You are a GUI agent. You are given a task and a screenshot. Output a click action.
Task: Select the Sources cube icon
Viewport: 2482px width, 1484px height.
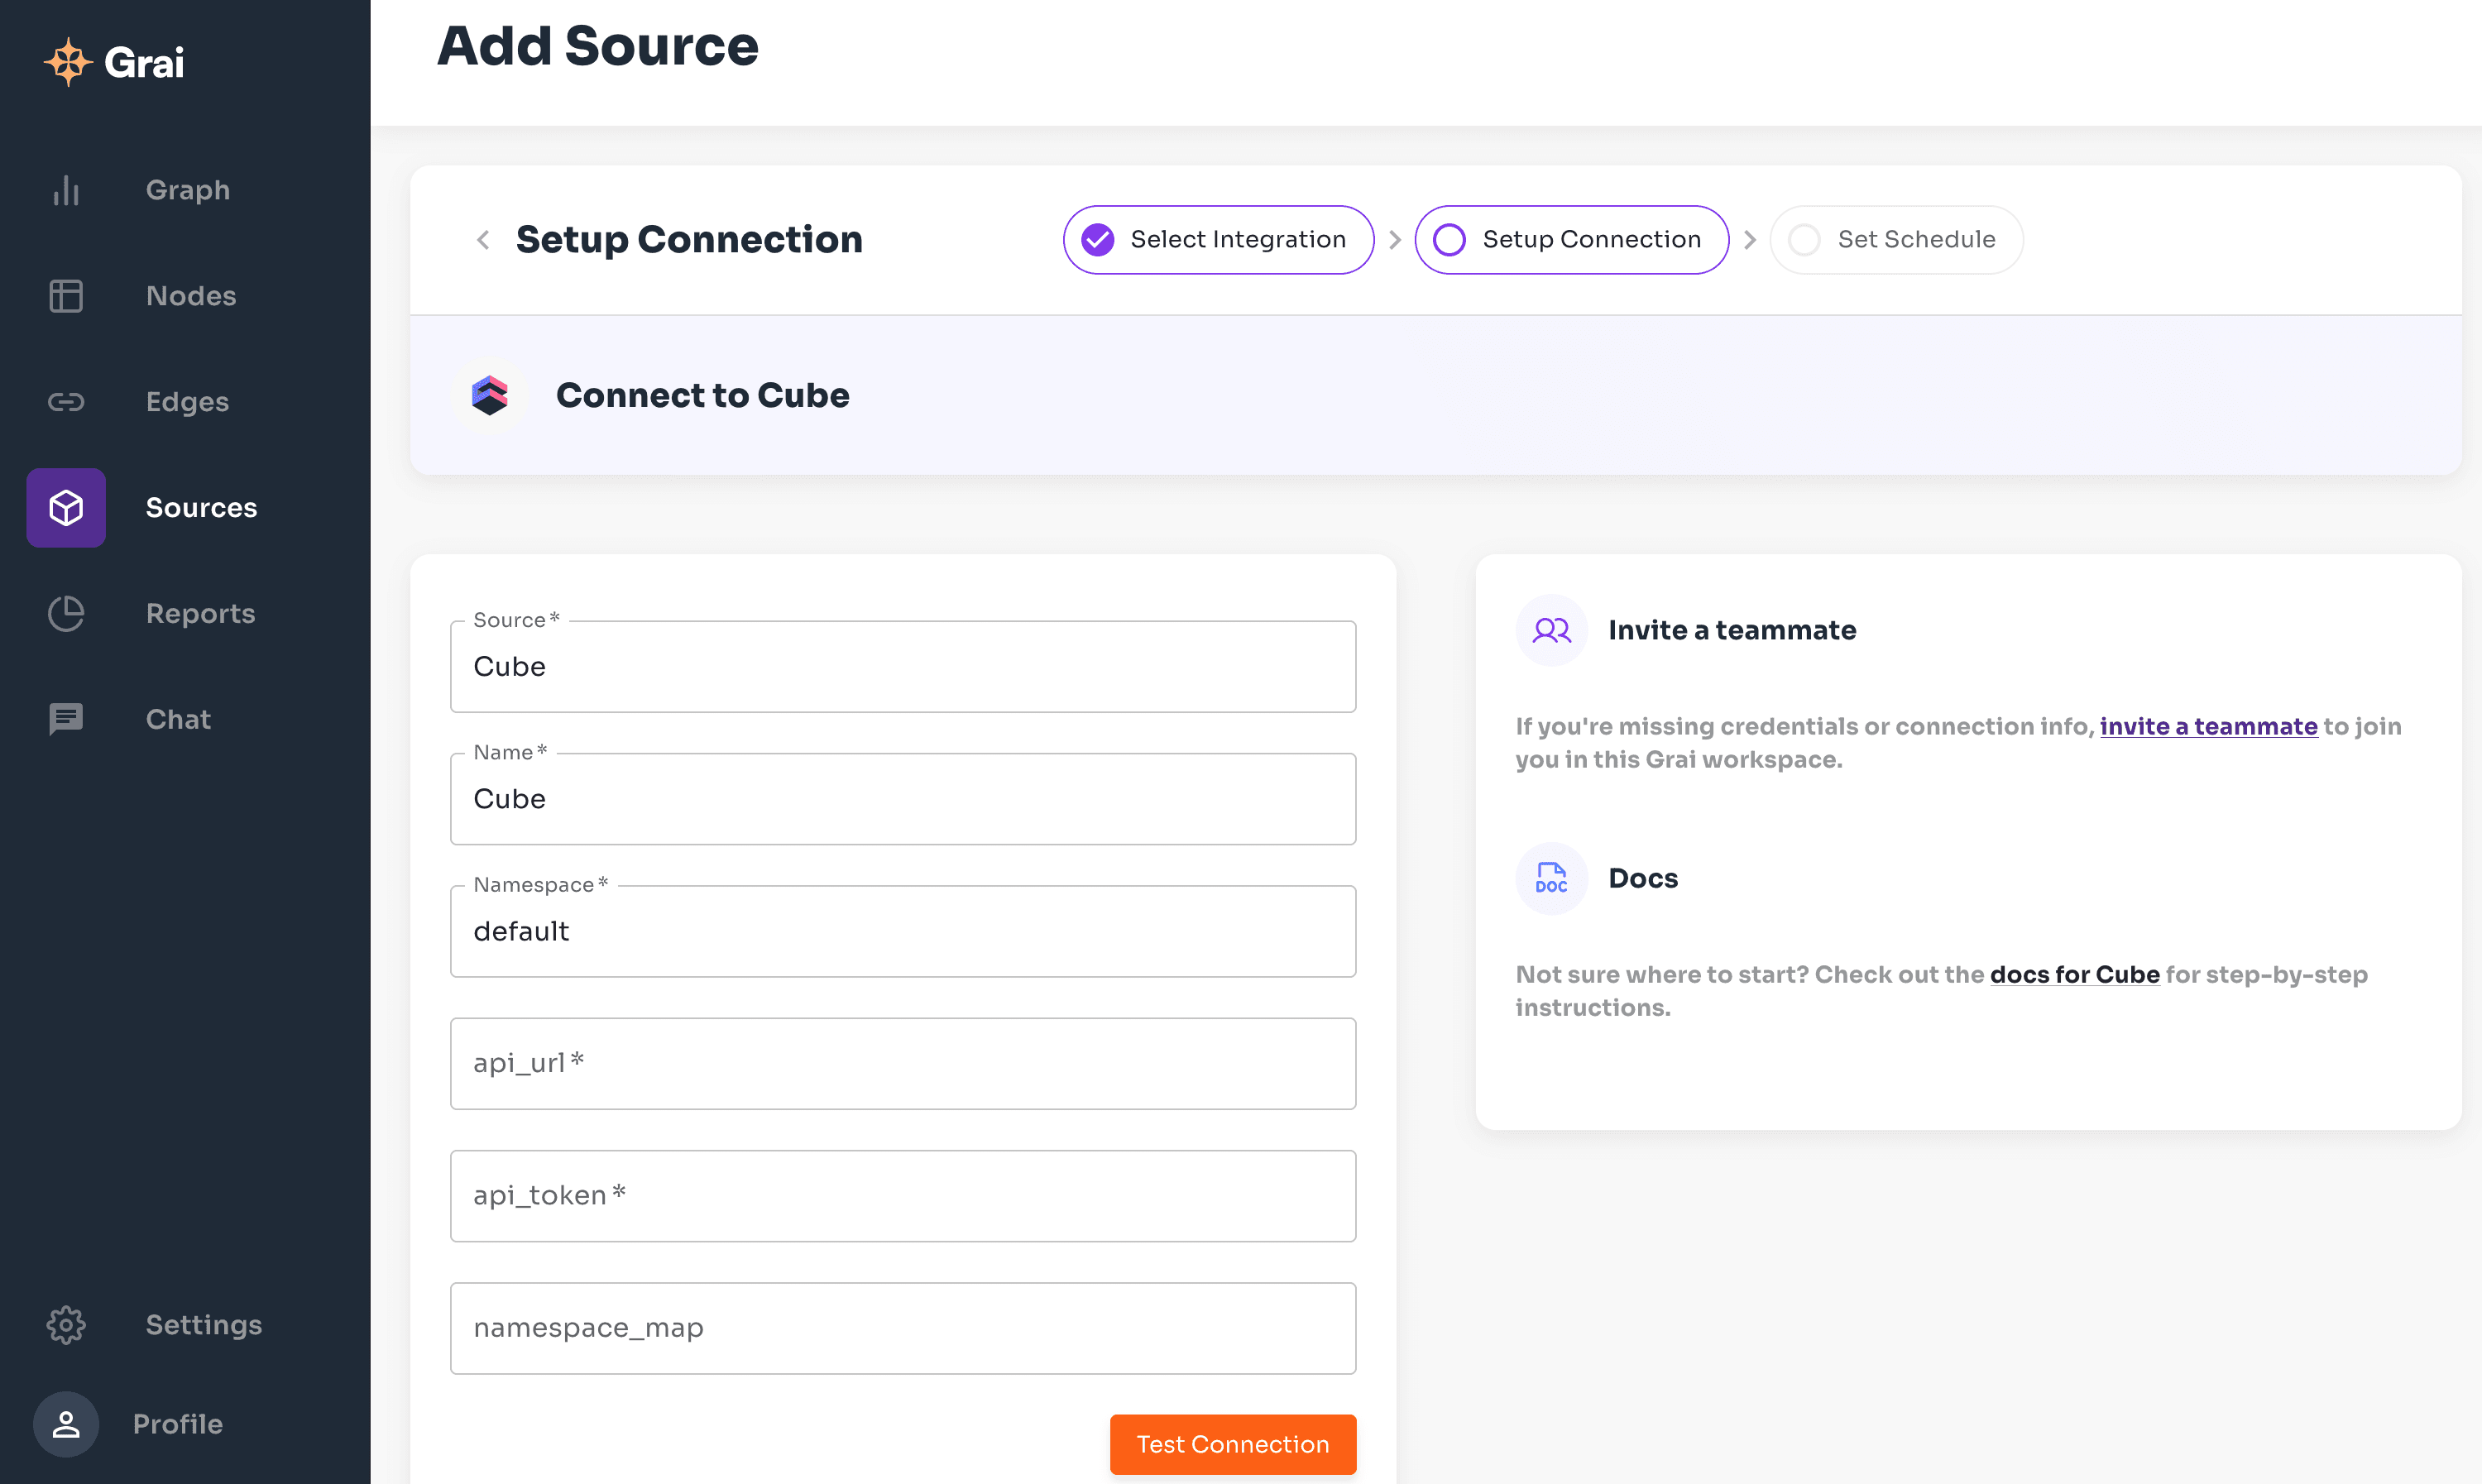click(66, 508)
